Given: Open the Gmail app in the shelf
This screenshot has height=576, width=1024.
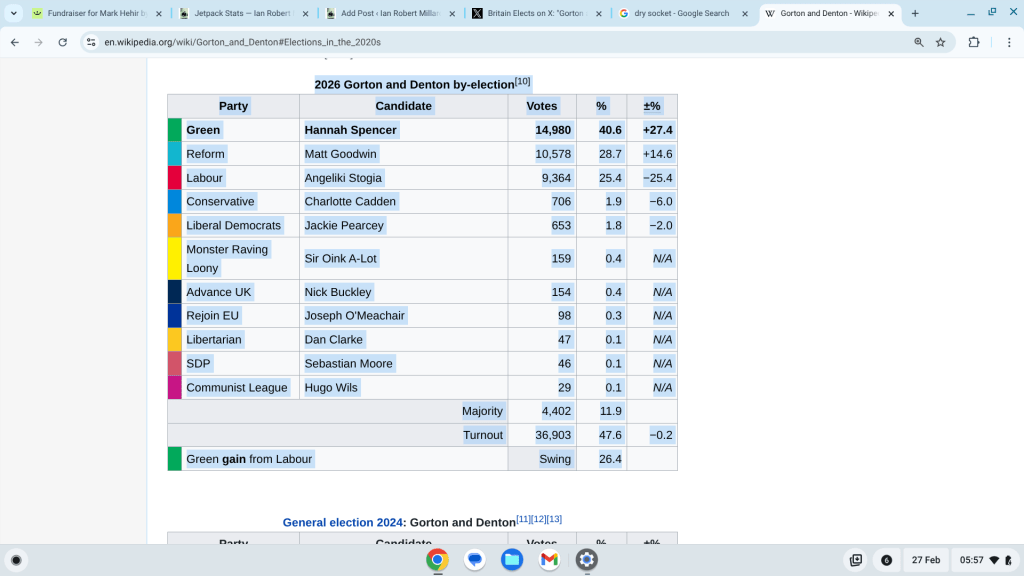Looking at the screenshot, I should [549, 560].
